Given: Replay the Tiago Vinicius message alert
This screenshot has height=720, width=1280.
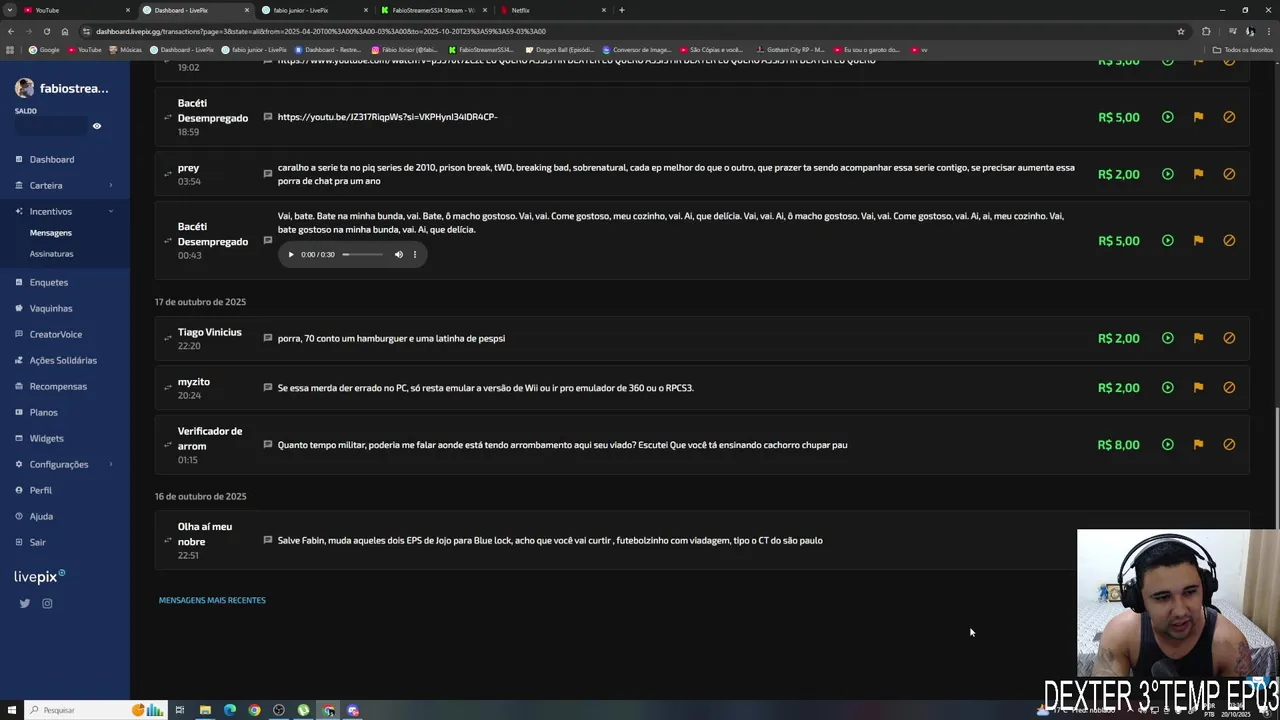Looking at the screenshot, I should tap(1167, 338).
